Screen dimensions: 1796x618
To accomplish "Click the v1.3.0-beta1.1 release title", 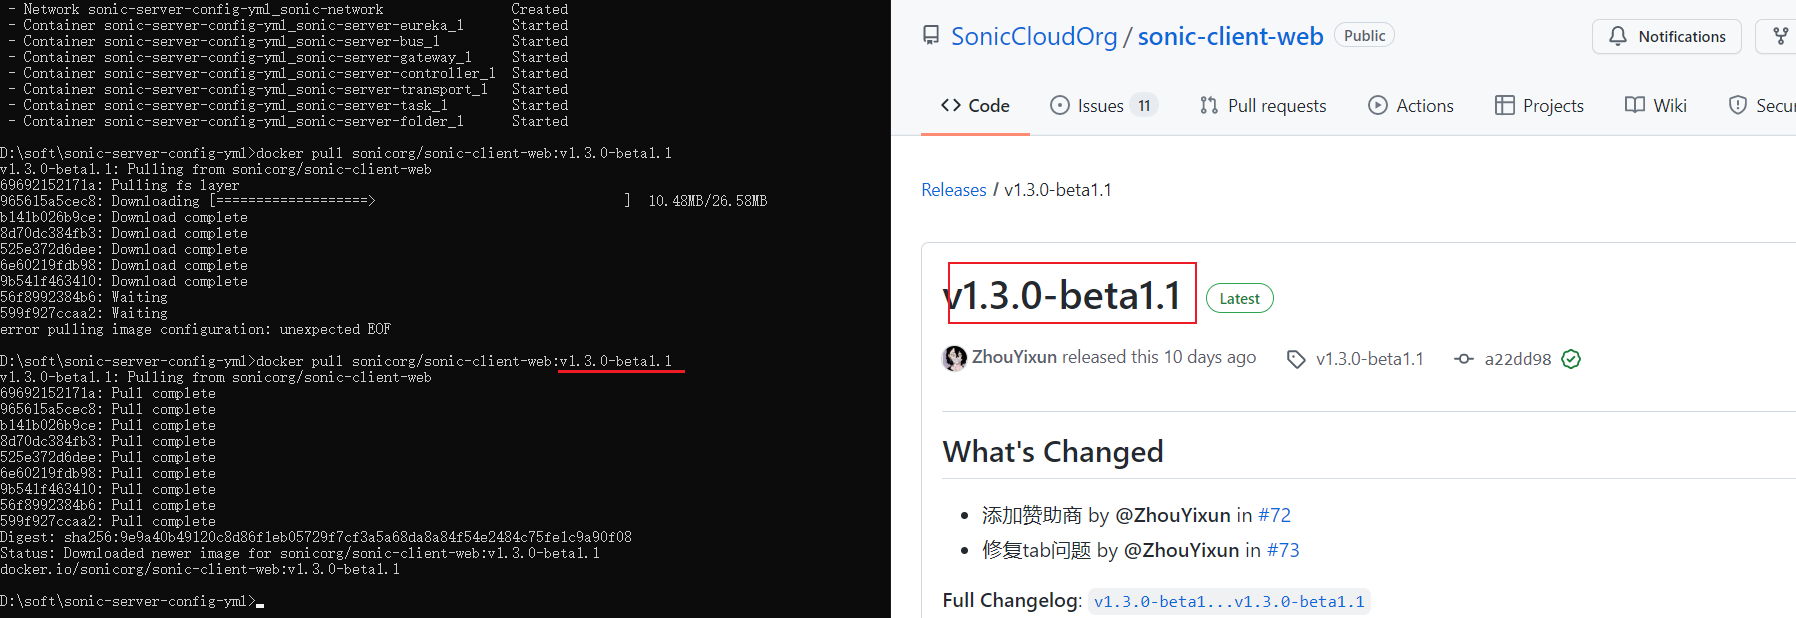I will coord(1062,295).
